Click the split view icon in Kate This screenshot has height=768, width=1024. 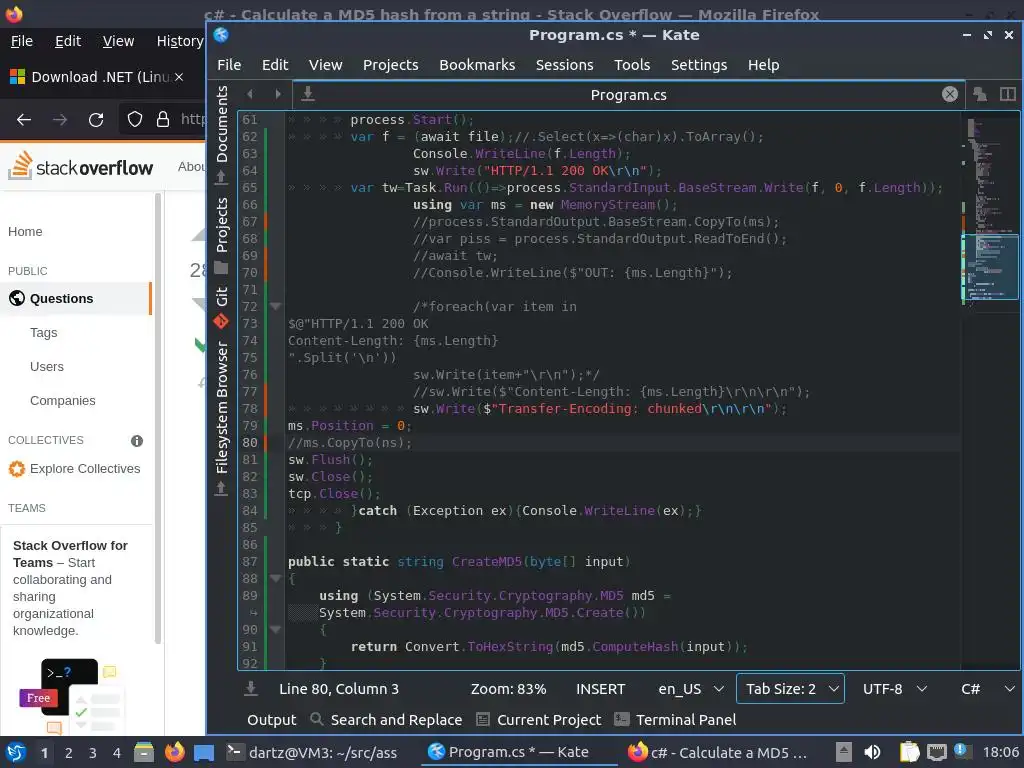click(x=1008, y=94)
